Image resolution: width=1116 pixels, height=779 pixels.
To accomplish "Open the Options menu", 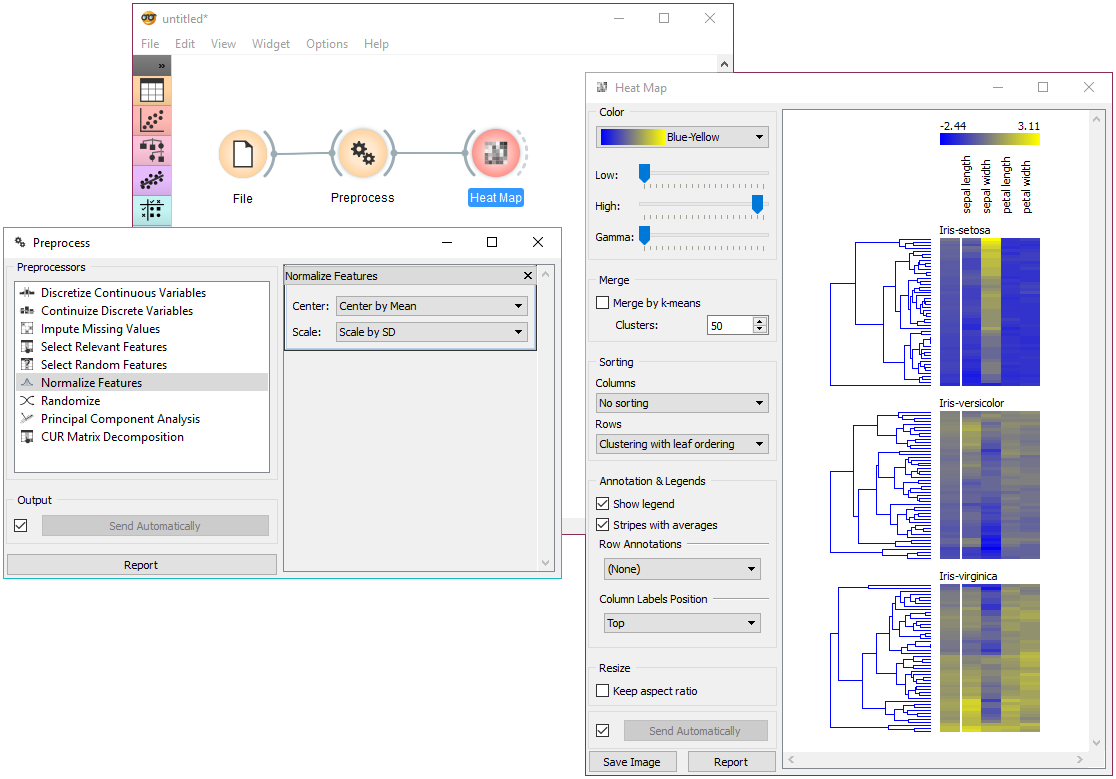I will [327, 44].
